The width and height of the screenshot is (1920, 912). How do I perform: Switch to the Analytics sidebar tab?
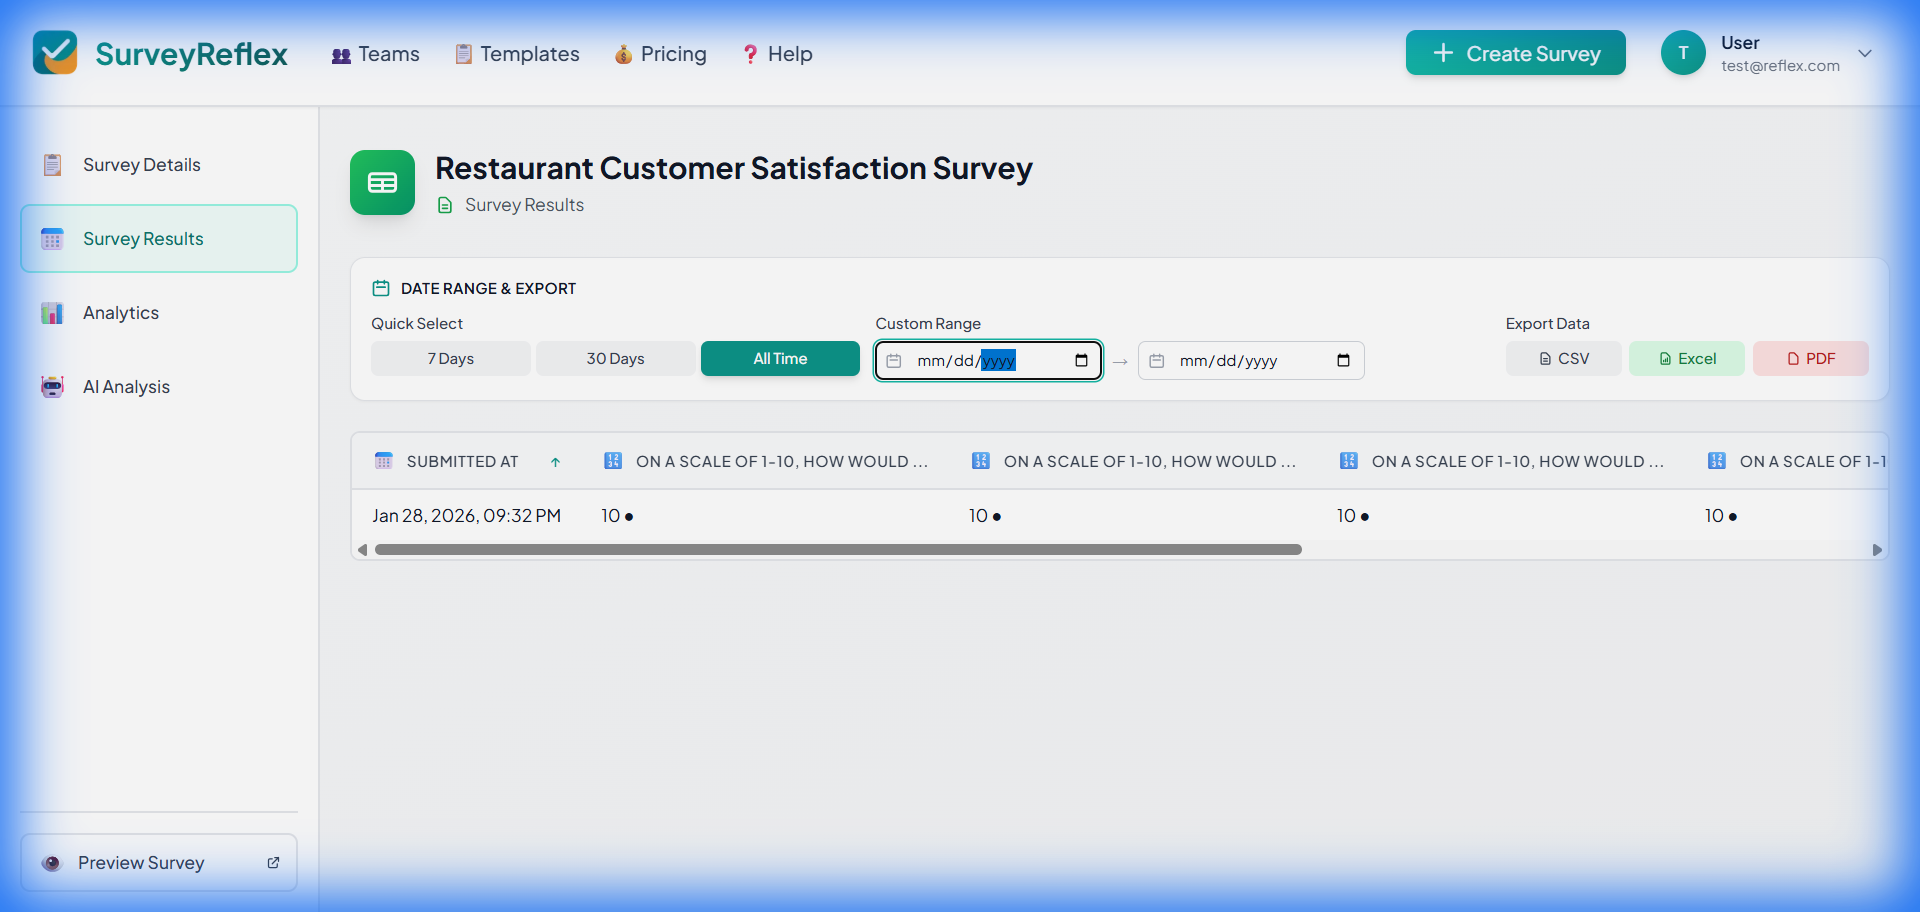click(120, 313)
